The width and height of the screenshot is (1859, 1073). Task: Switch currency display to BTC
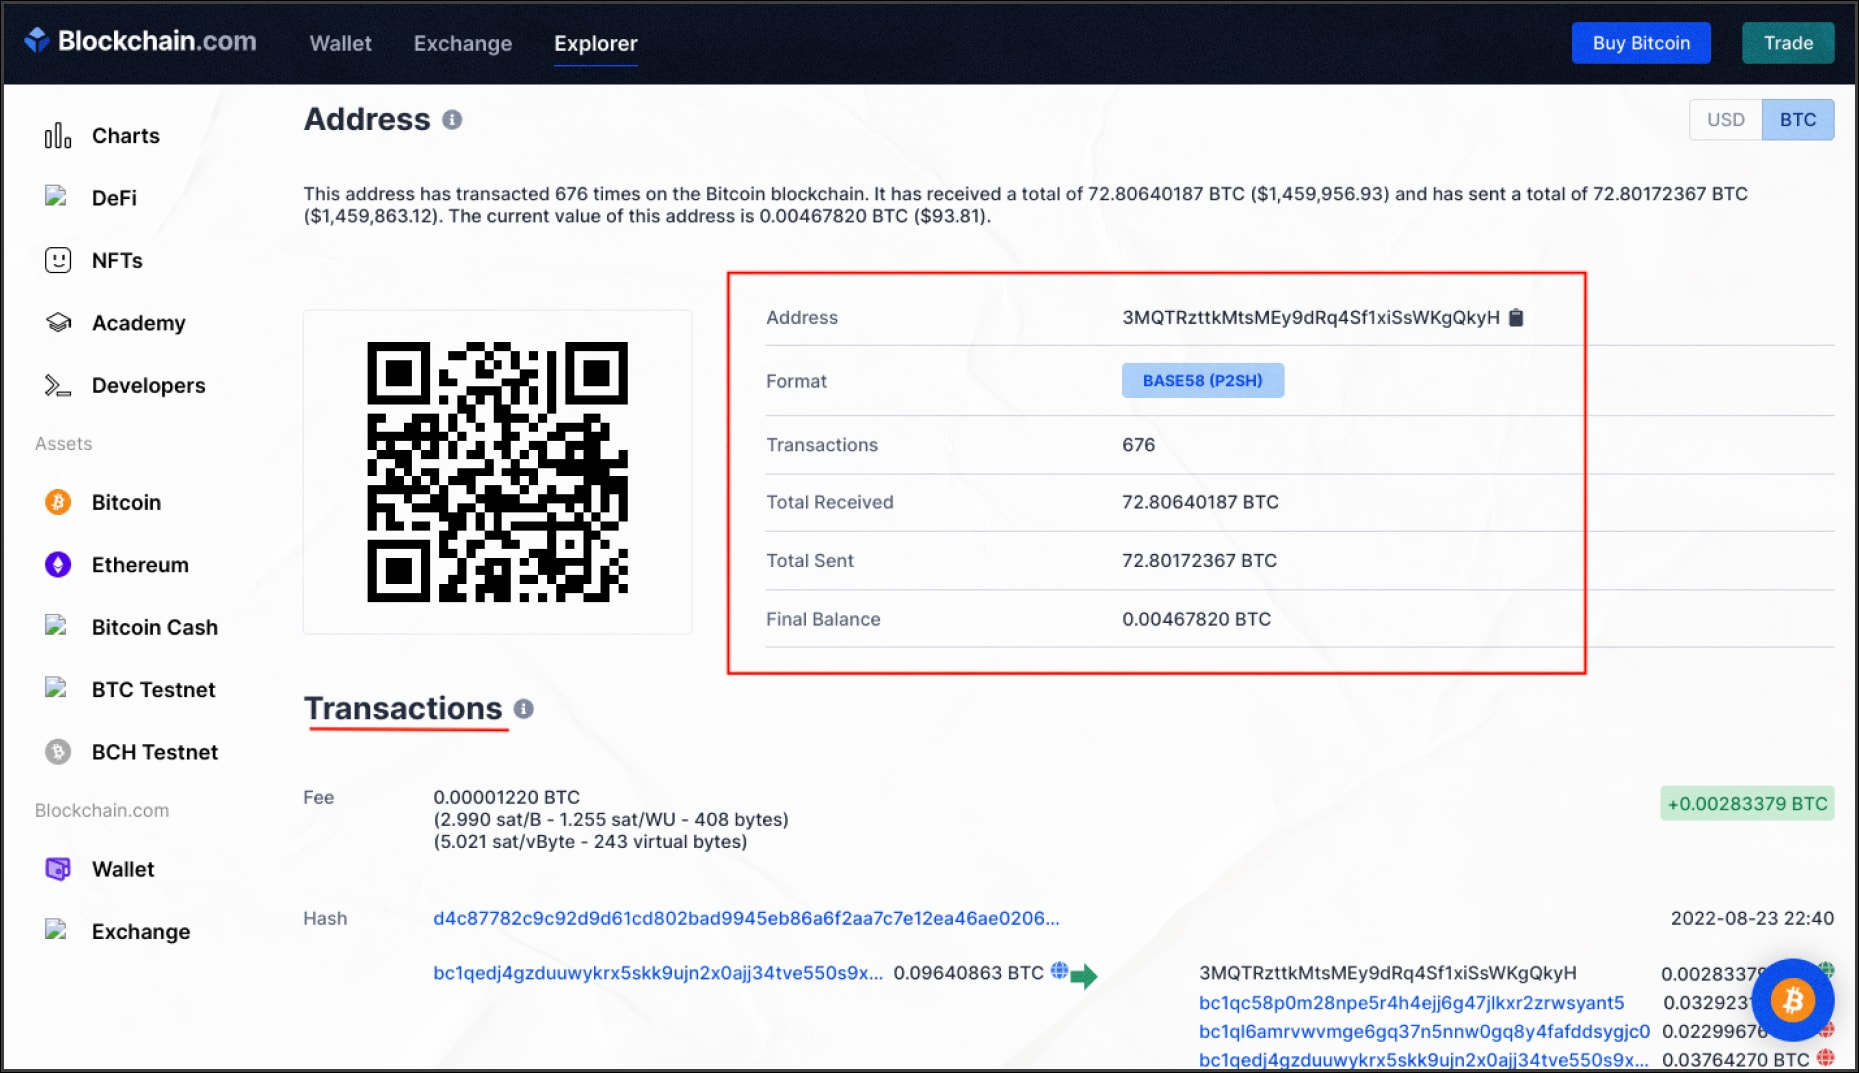click(x=1798, y=119)
